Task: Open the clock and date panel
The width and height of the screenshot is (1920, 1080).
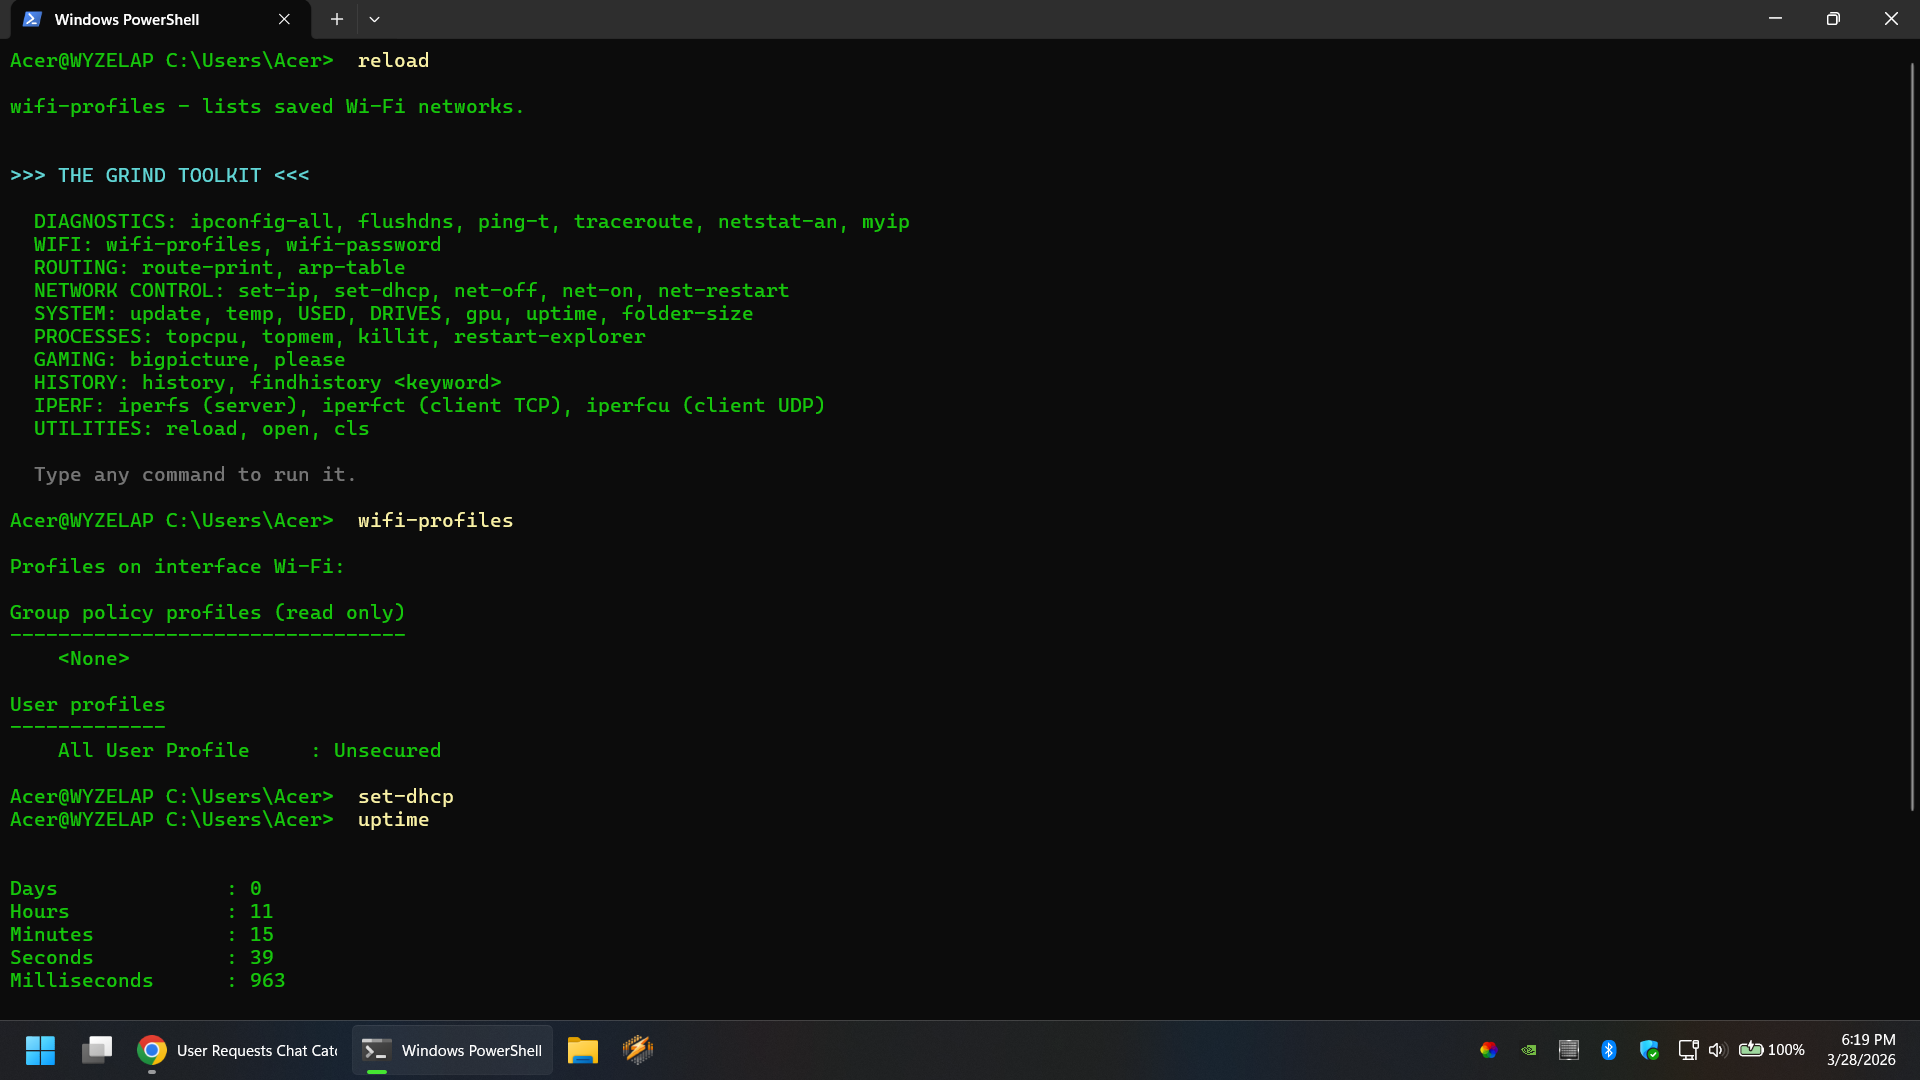Action: 1860,1050
